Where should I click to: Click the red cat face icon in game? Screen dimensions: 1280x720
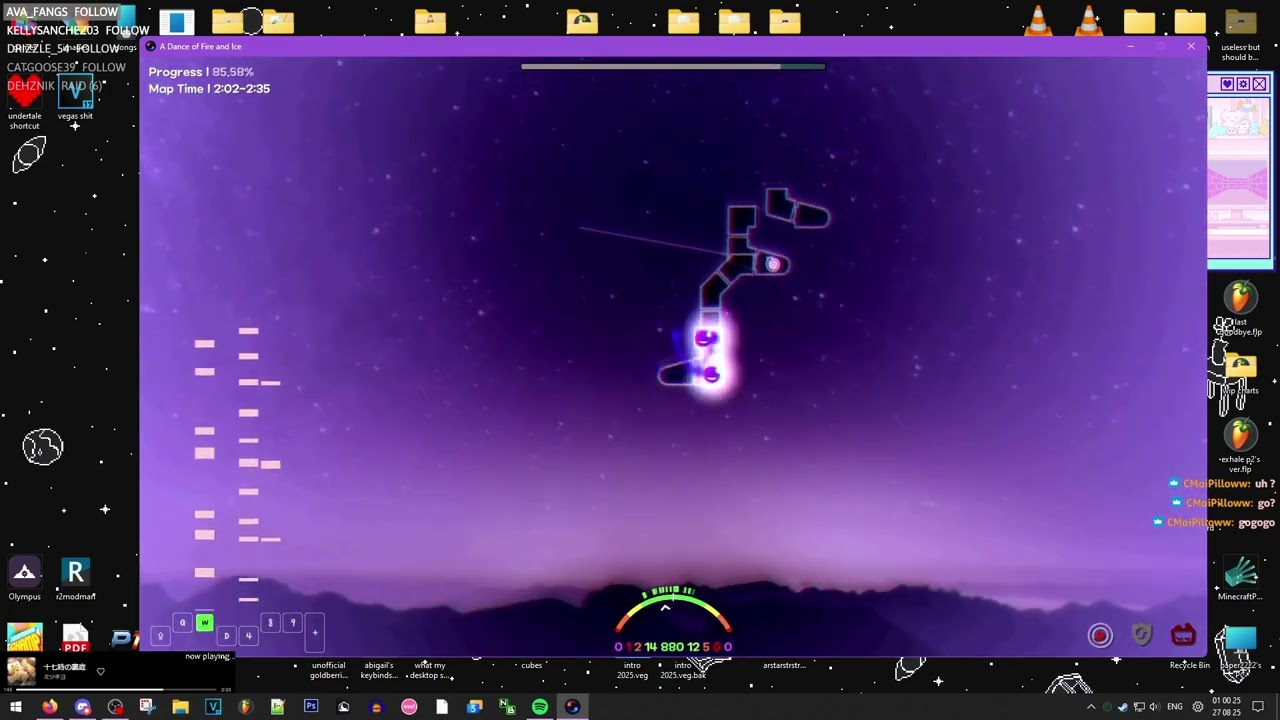click(1183, 634)
